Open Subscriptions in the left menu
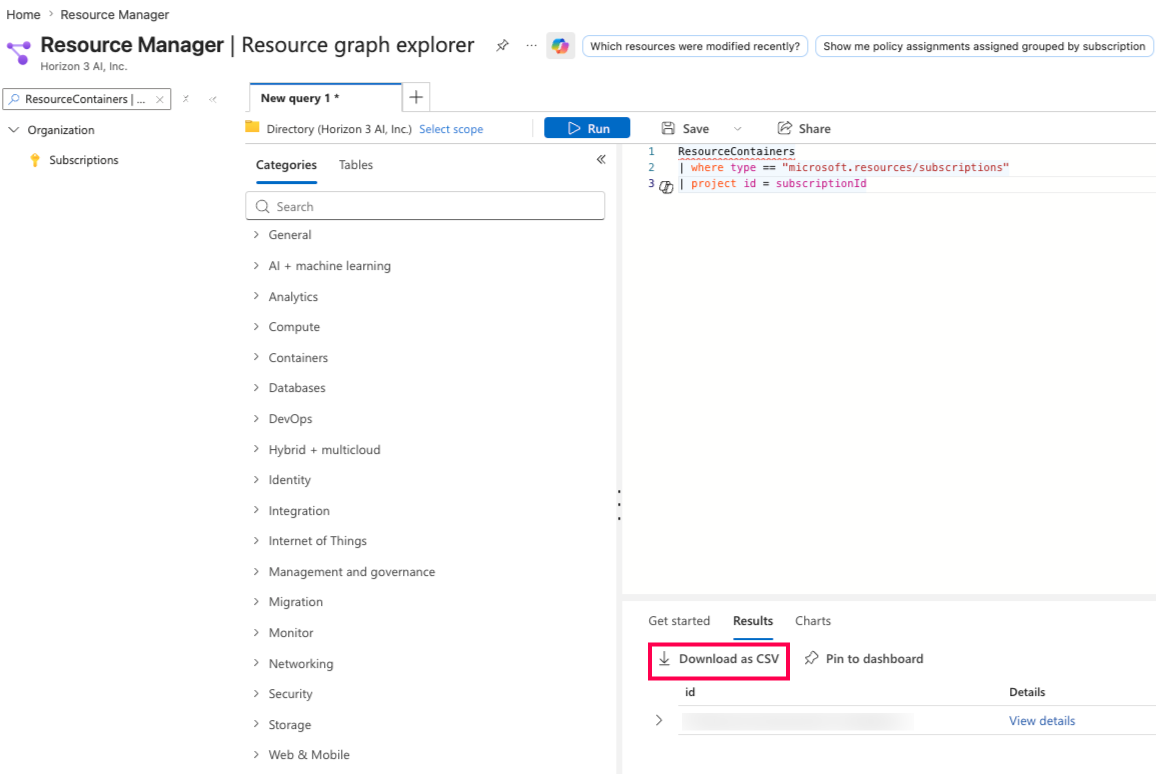 click(83, 160)
